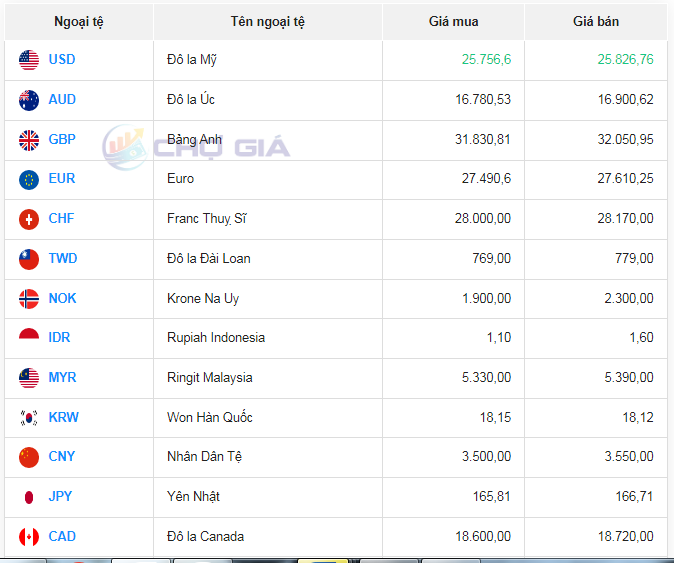Image resolution: width=674 pixels, height=563 pixels.
Task: Click KRW buy price 18,15
Action: (495, 417)
